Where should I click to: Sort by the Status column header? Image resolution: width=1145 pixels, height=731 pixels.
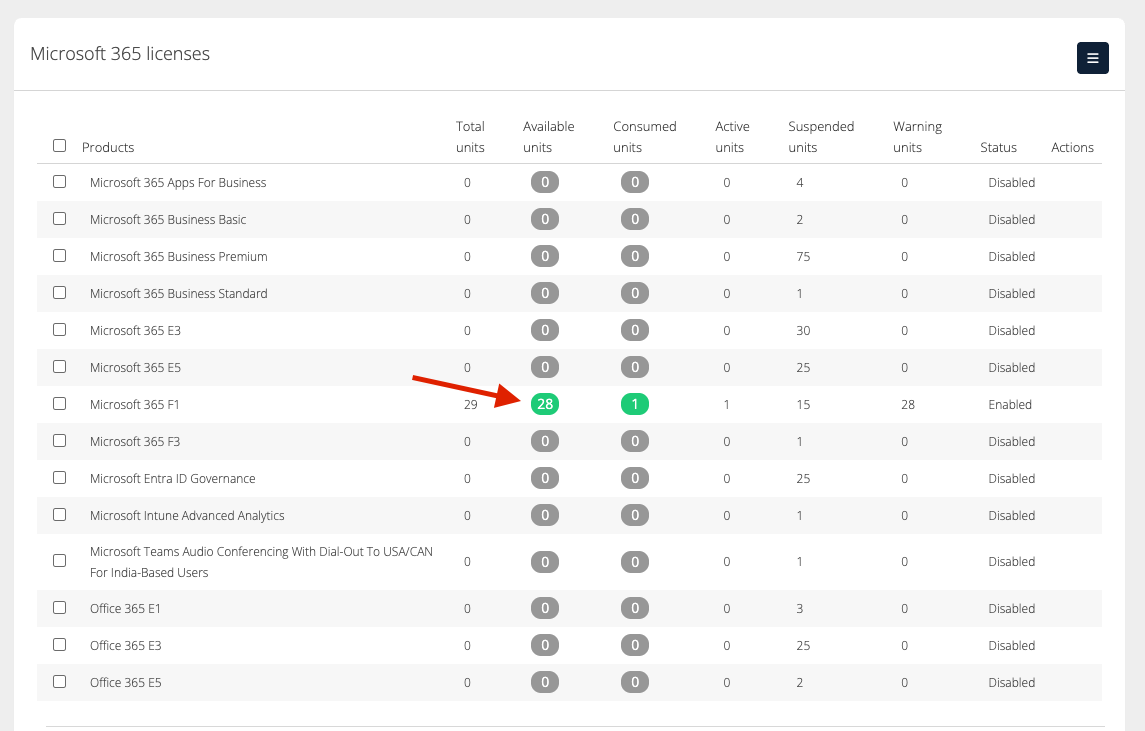tap(998, 148)
